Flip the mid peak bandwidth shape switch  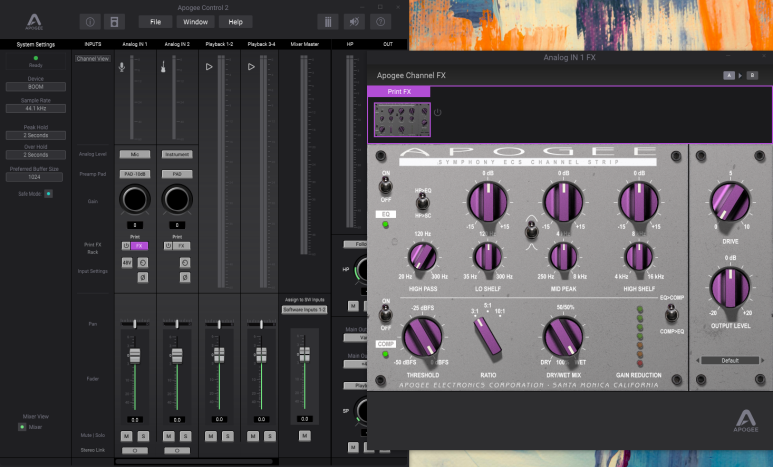pyautogui.click(x=531, y=230)
